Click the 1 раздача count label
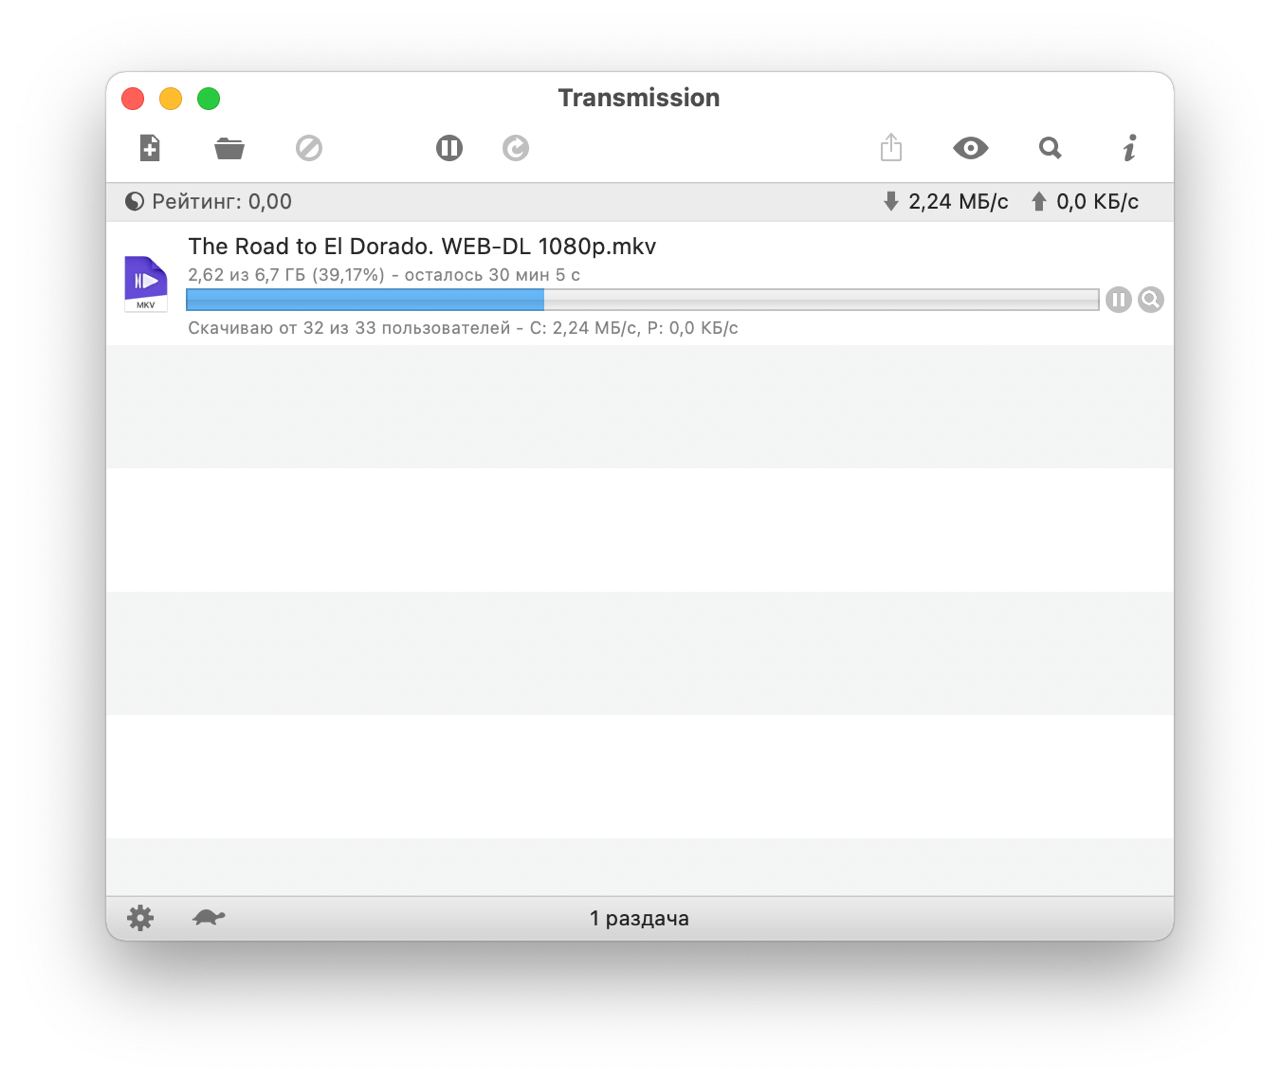This screenshot has height=1081, width=1280. (x=639, y=918)
